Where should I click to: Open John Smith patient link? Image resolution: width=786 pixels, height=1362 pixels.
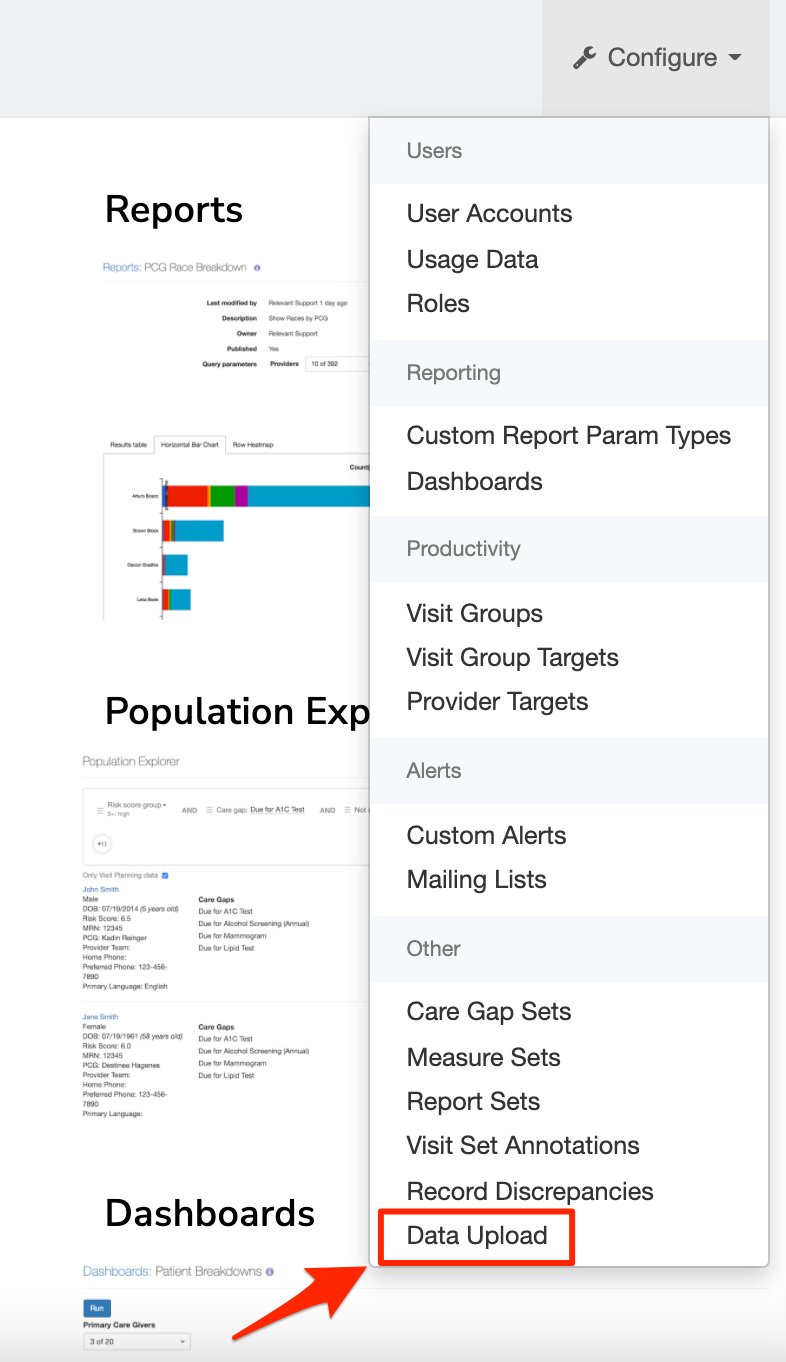[x=100, y=889]
